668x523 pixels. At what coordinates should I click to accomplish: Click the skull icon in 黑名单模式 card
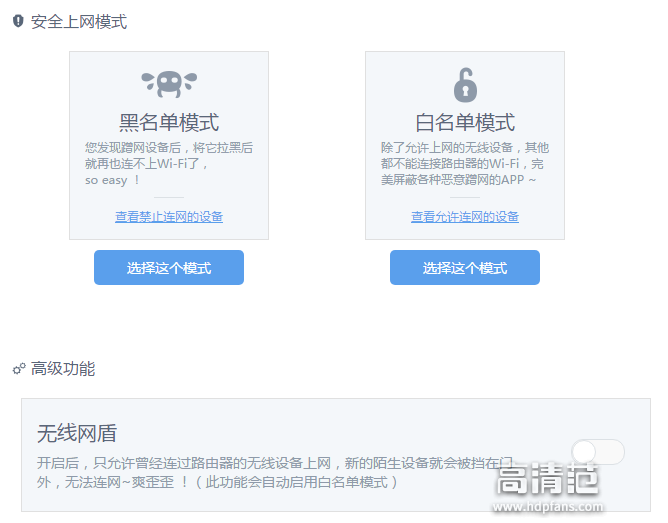pyautogui.click(x=169, y=83)
